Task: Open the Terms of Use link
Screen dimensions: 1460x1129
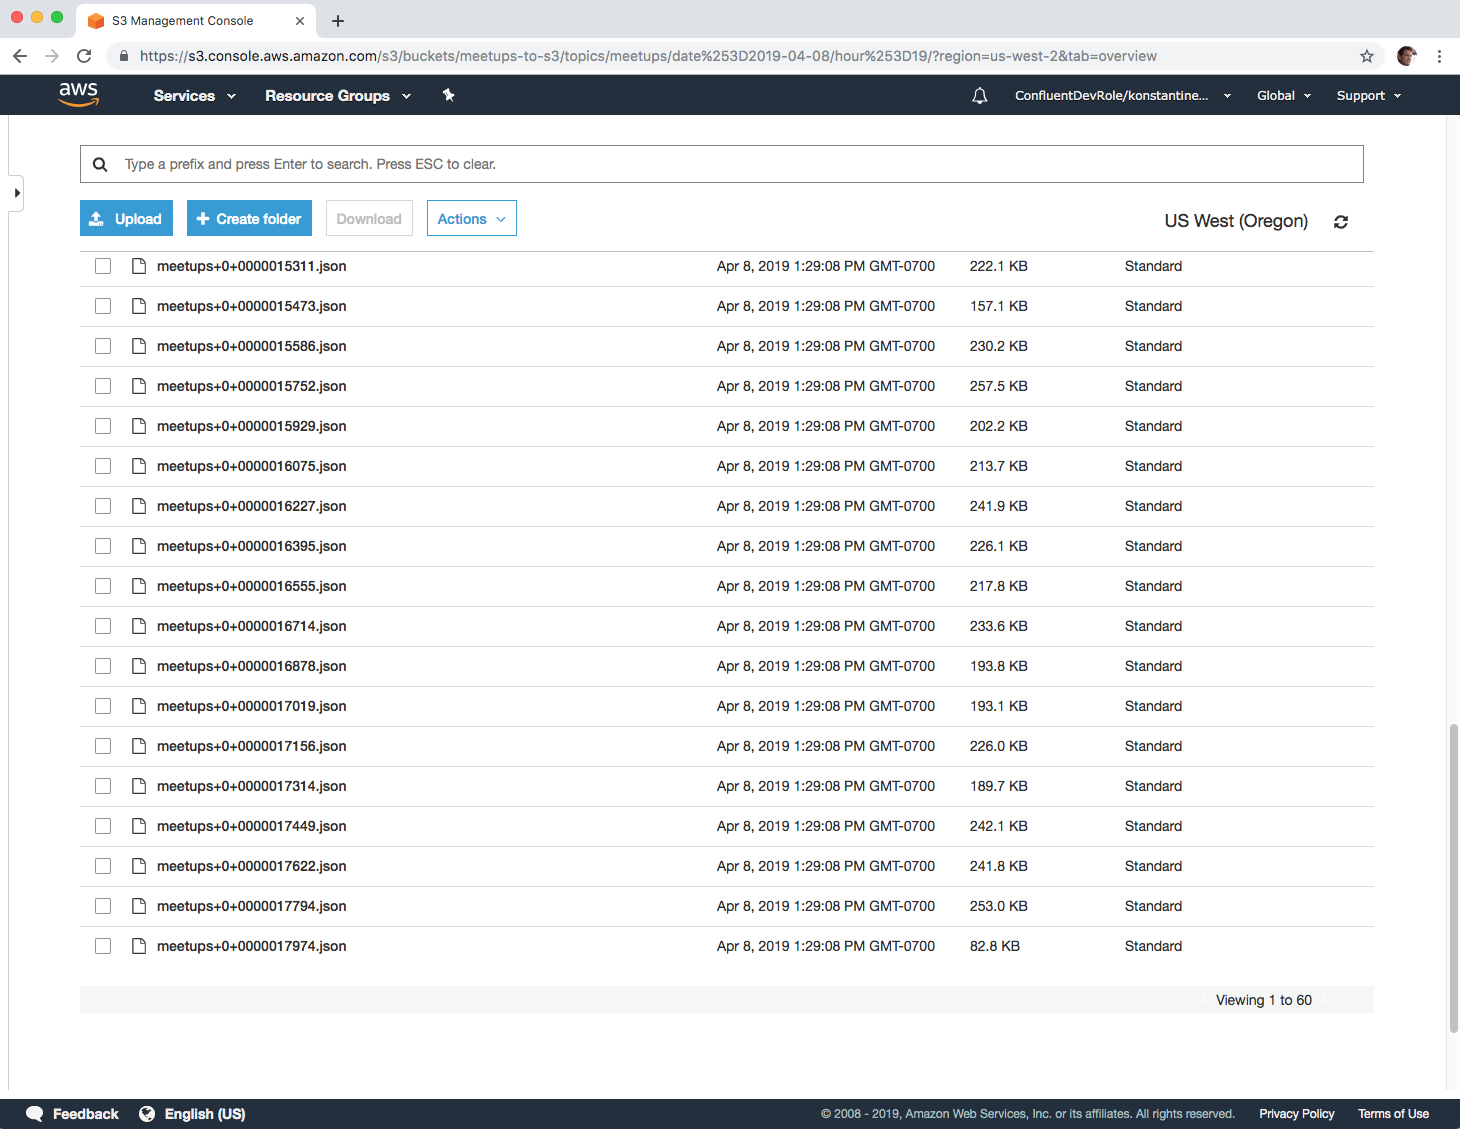Action: pos(1393,1114)
